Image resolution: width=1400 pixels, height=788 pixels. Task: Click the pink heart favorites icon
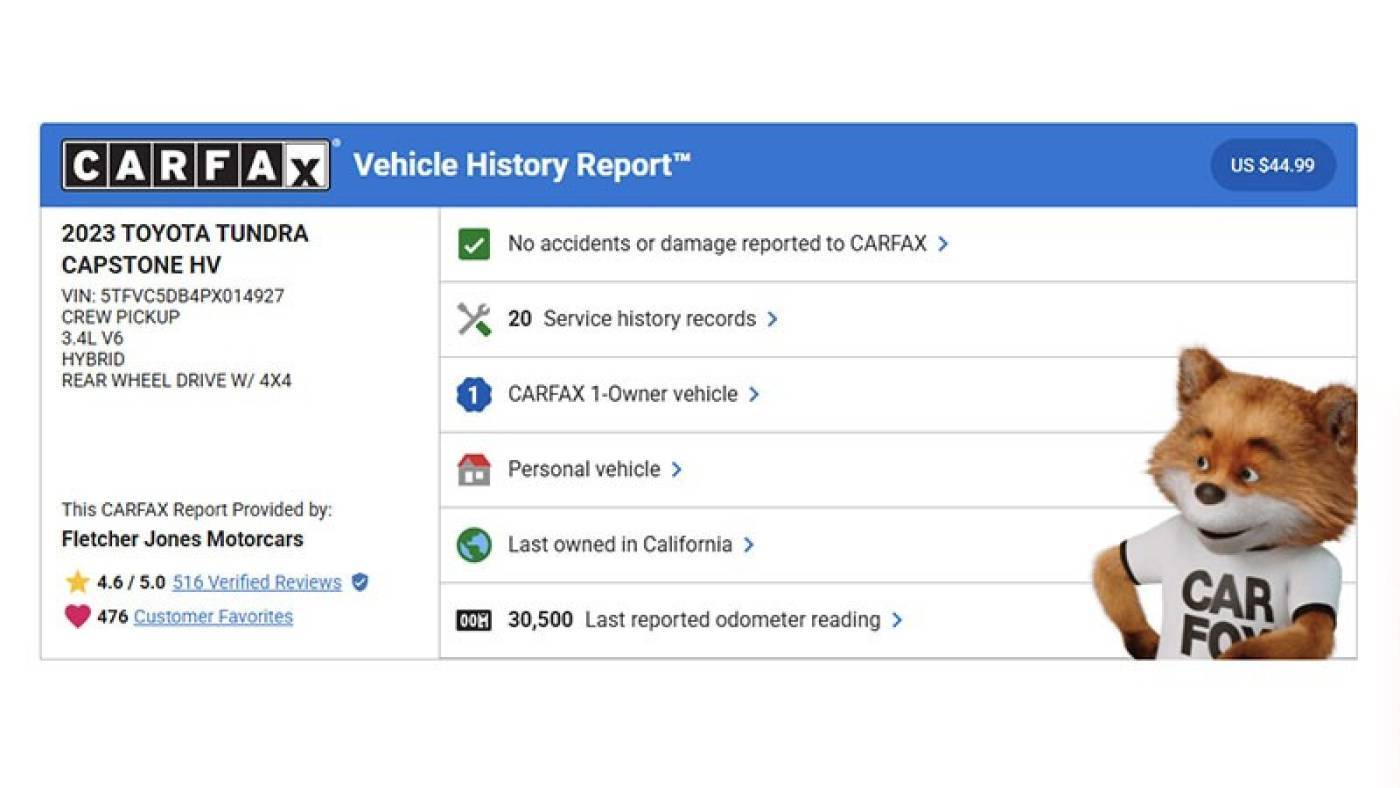tap(77, 617)
